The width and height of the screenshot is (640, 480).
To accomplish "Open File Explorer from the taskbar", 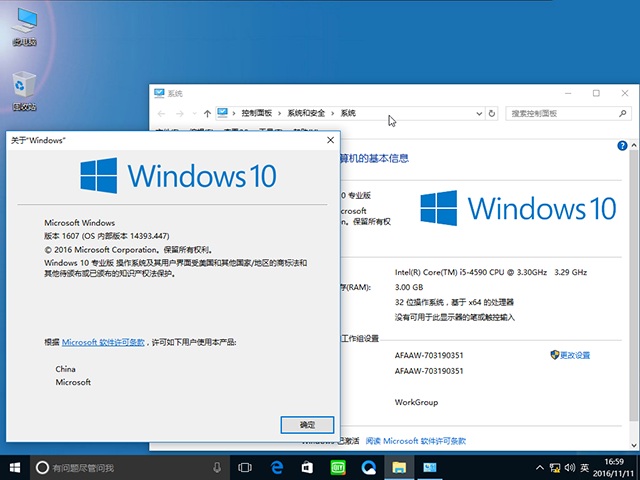I will 398,467.
